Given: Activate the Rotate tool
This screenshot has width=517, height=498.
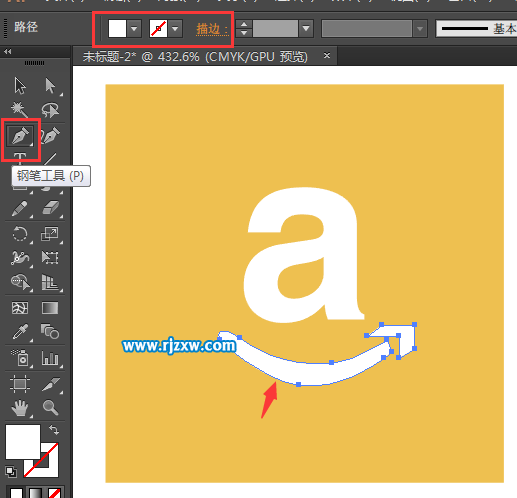Looking at the screenshot, I should click(x=20, y=233).
